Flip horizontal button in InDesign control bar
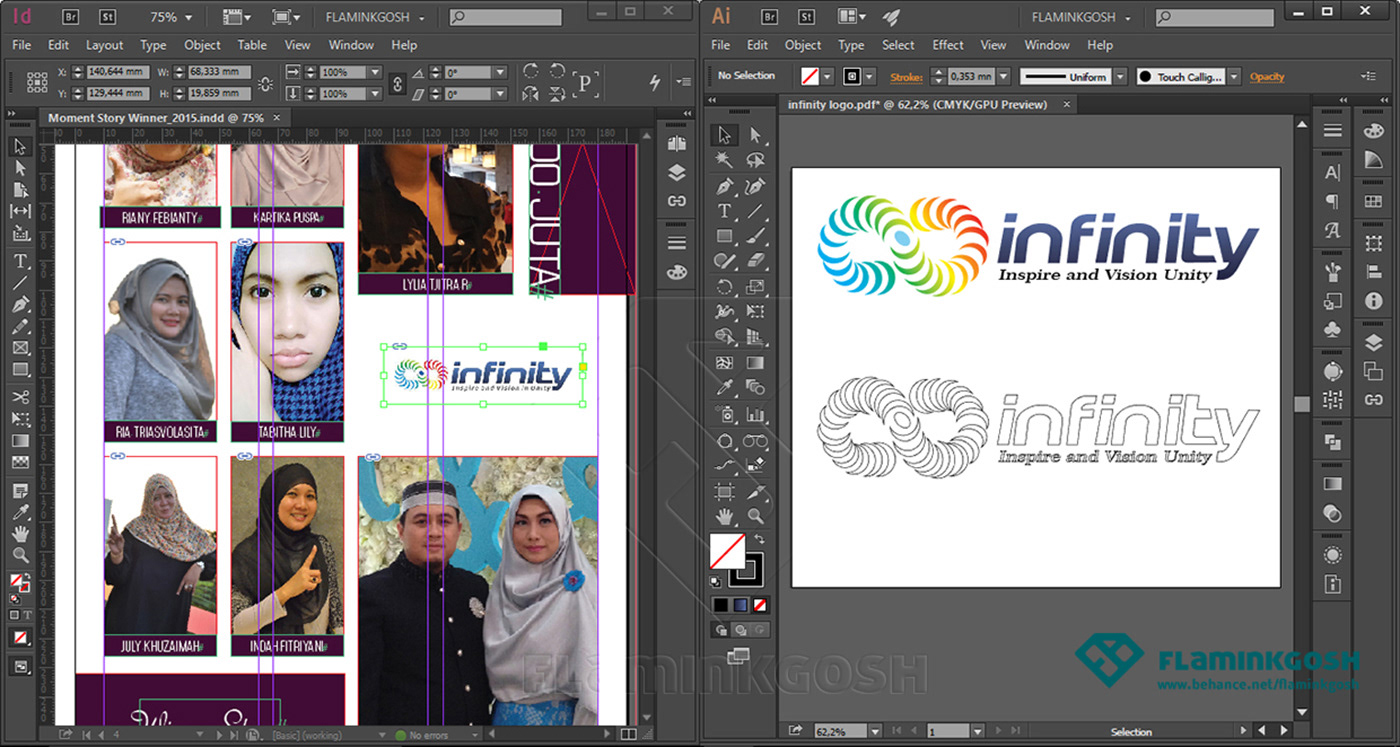Image resolution: width=1400 pixels, height=747 pixels. pos(531,93)
